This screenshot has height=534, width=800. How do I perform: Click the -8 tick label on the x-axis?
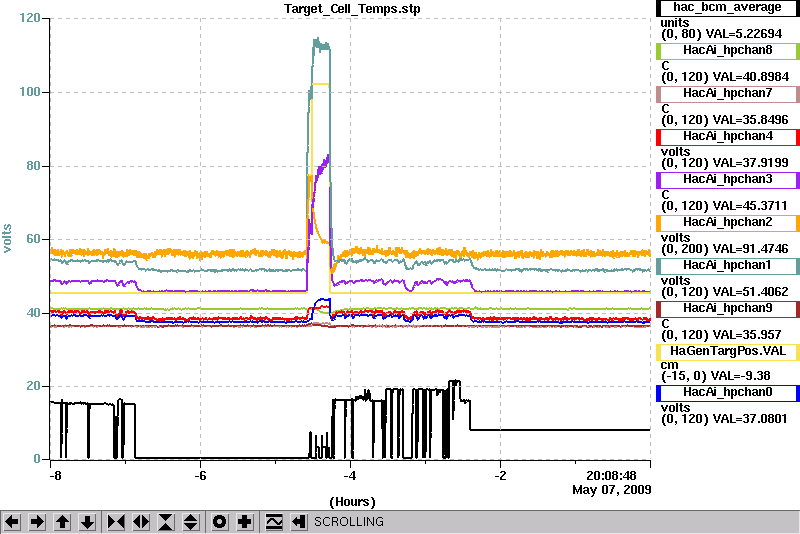(x=55, y=476)
